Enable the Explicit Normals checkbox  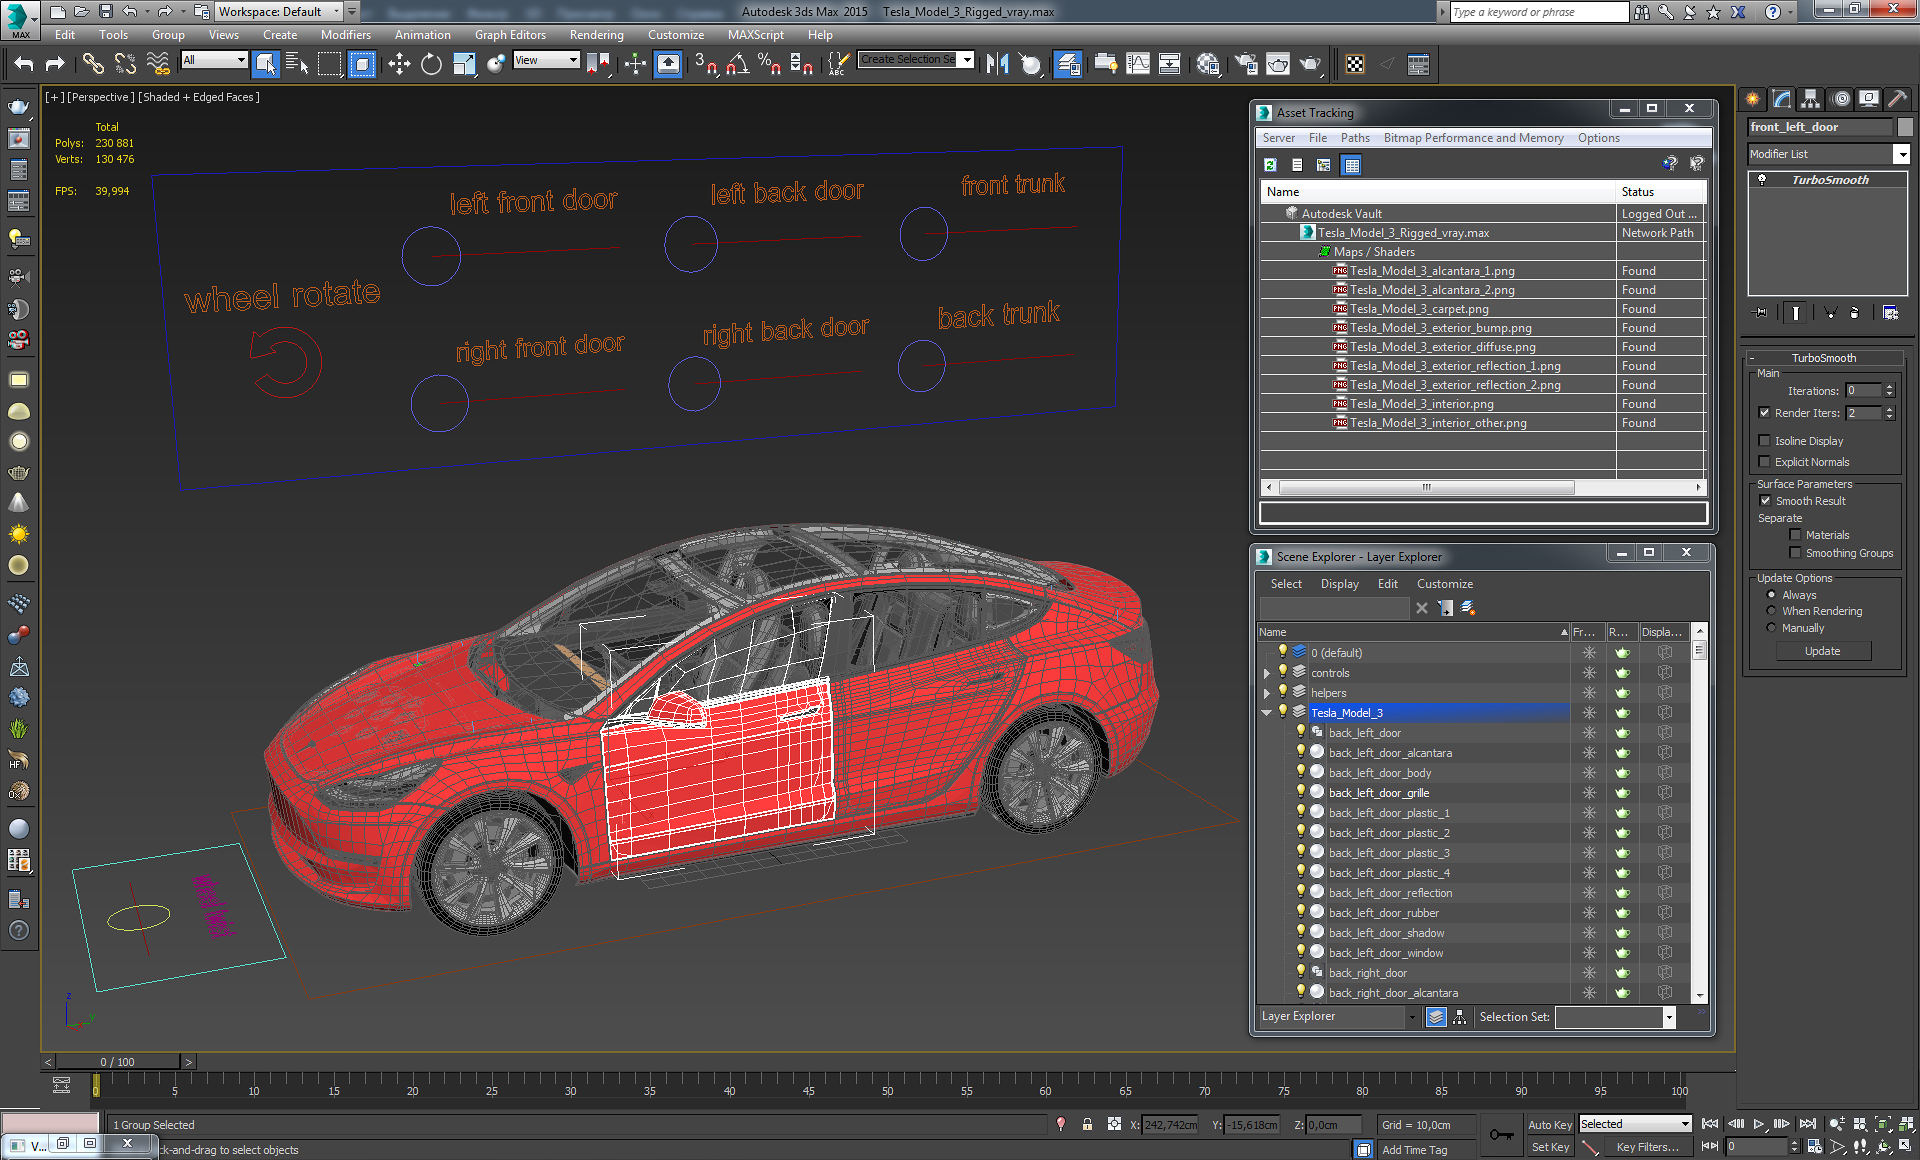click(x=1765, y=462)
